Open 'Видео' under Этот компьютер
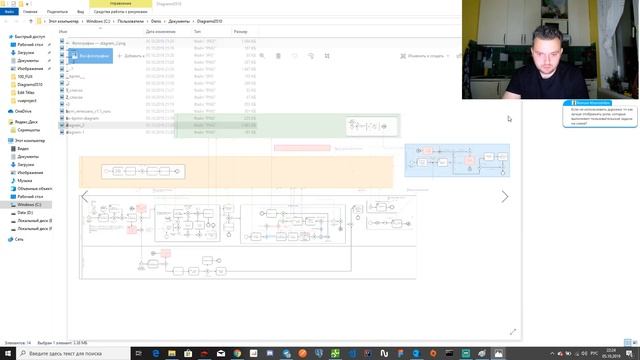Screen dimensions: 640x360 click(x=23, y=149)
